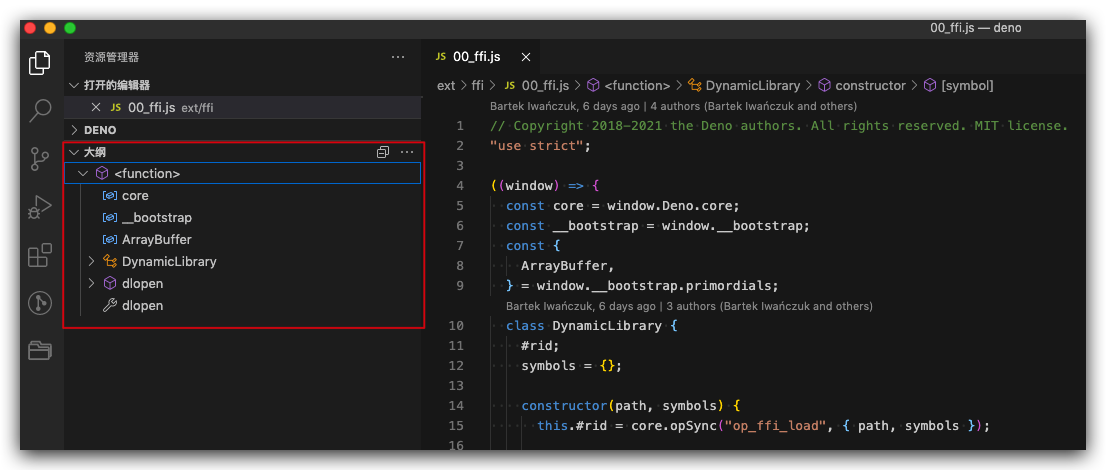The image size is (1106, 470).
Task: Click 'symbols = {};' on line 12
Action: click(572, 366)
